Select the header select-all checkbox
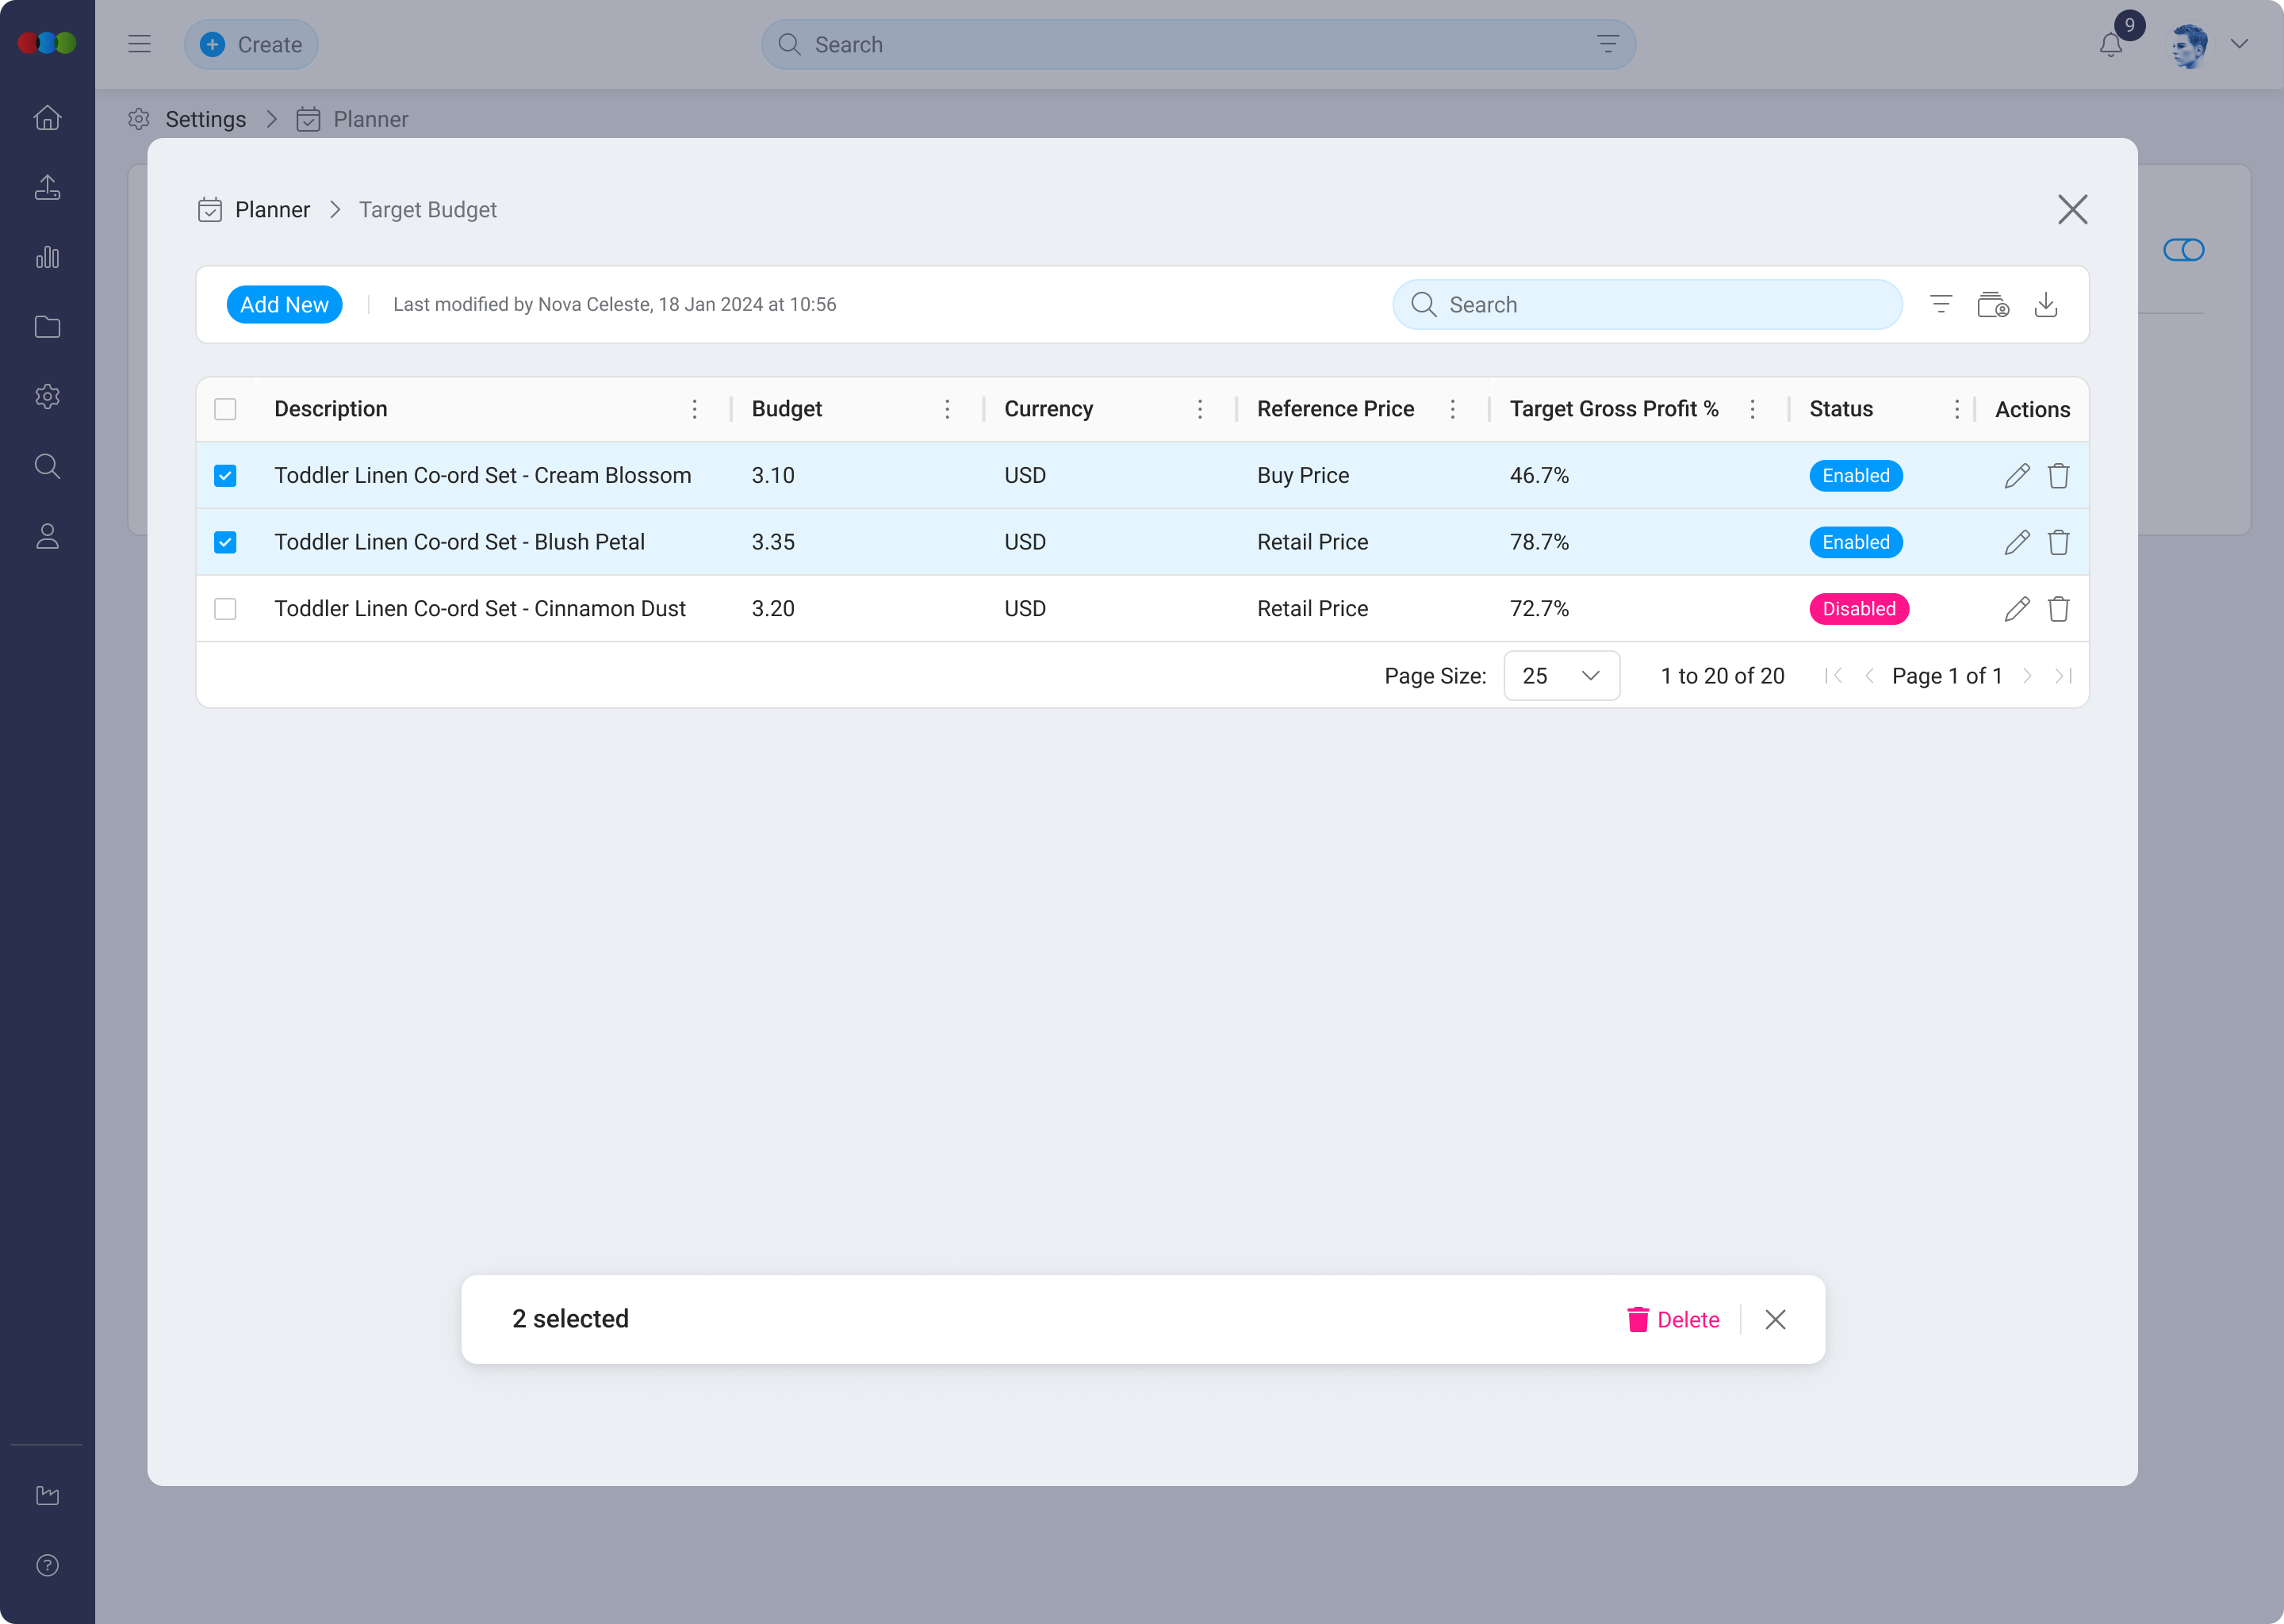This screenshot has width=2284, height=1624. point(225,409)
